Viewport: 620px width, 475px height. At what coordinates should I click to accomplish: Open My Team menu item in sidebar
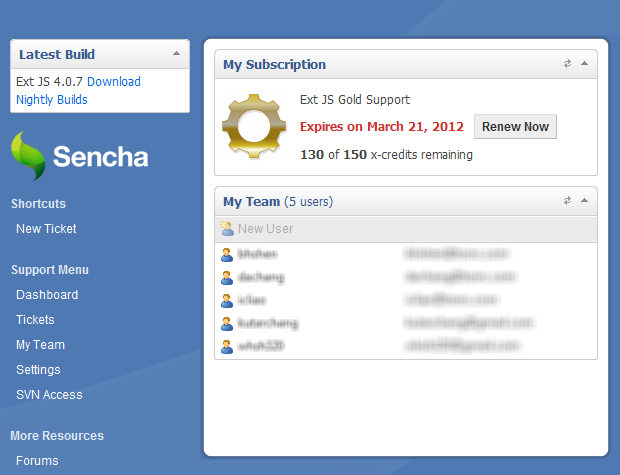[40, 344]
